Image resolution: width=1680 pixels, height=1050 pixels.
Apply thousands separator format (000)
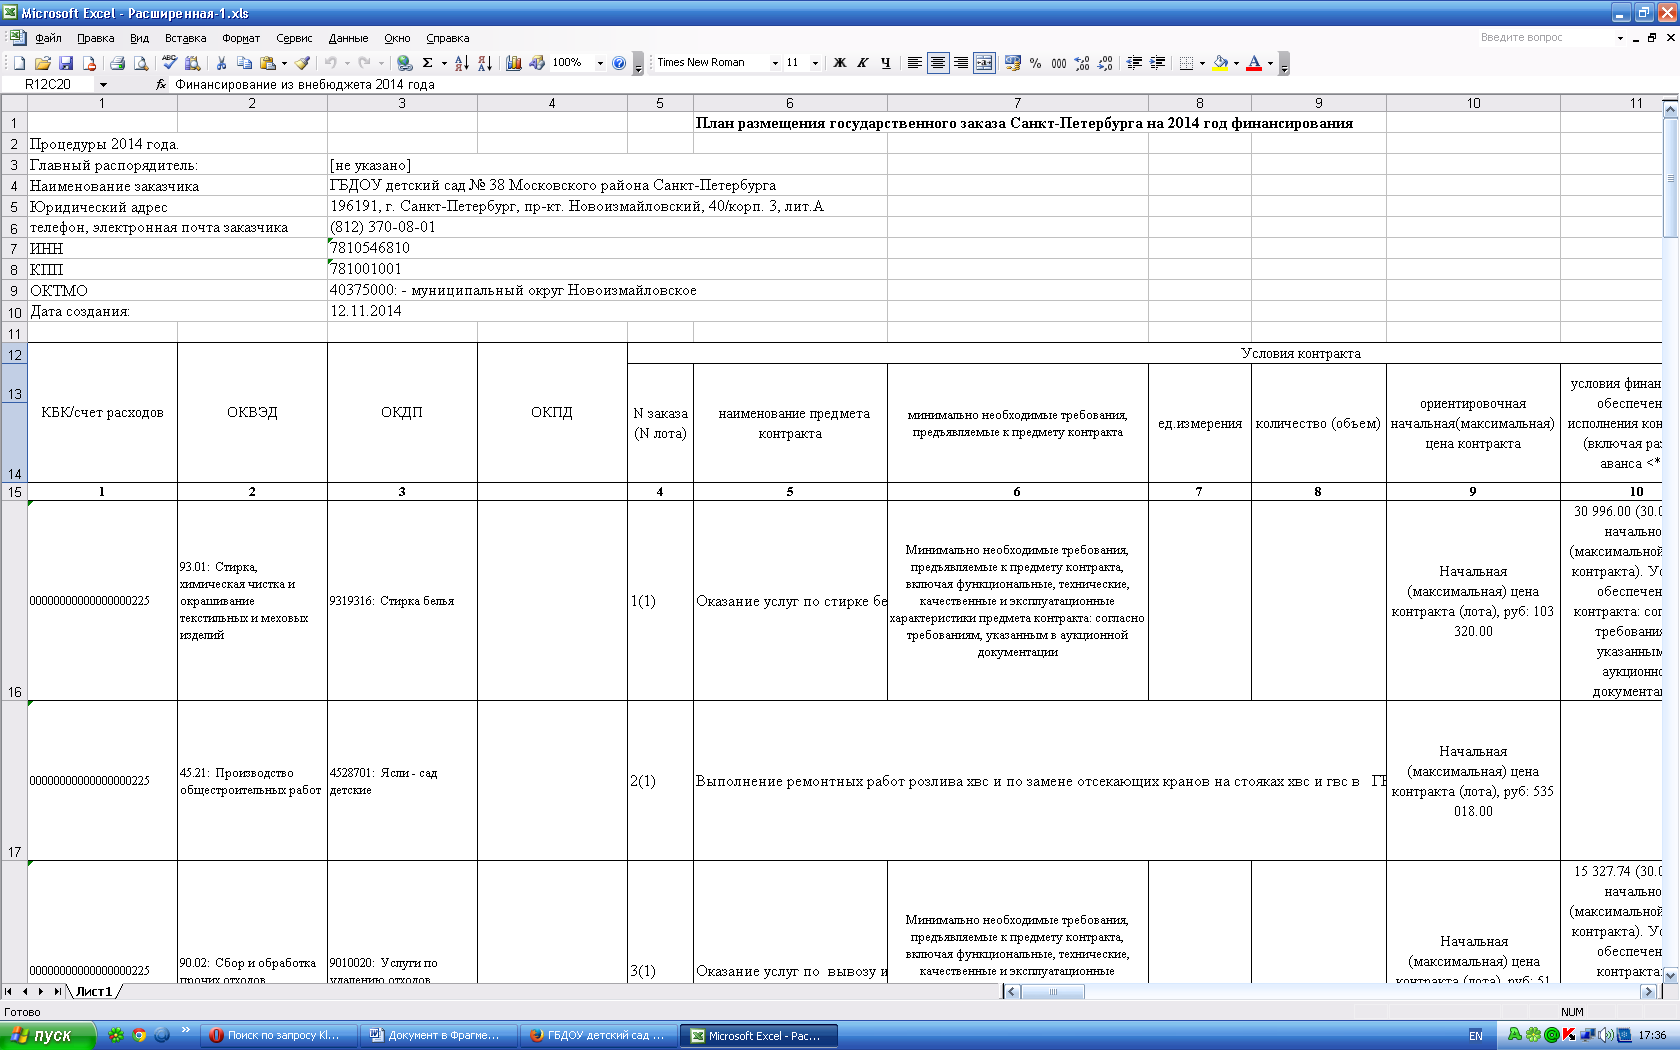[1059, 63]
